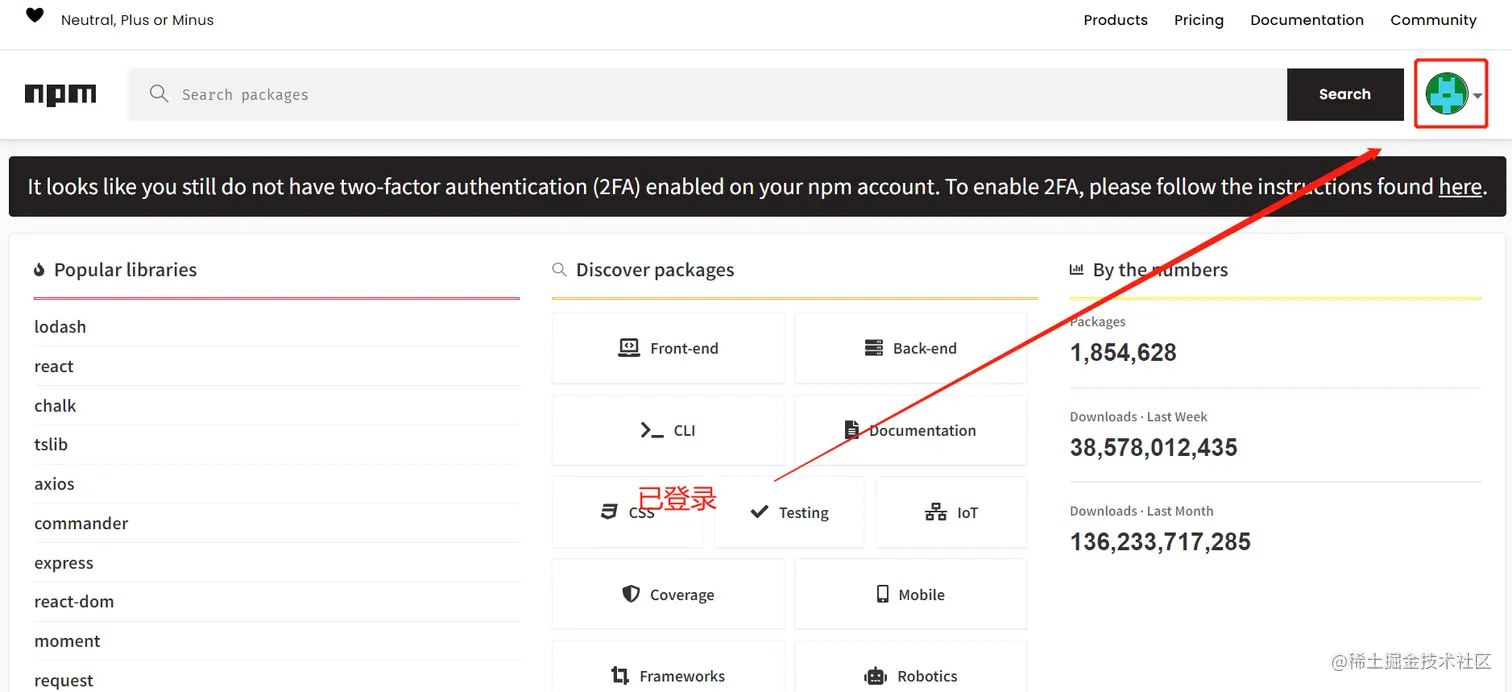Click the user avatar image
This screenshot has height=692, width=1512.
[x=1445, y=94]
